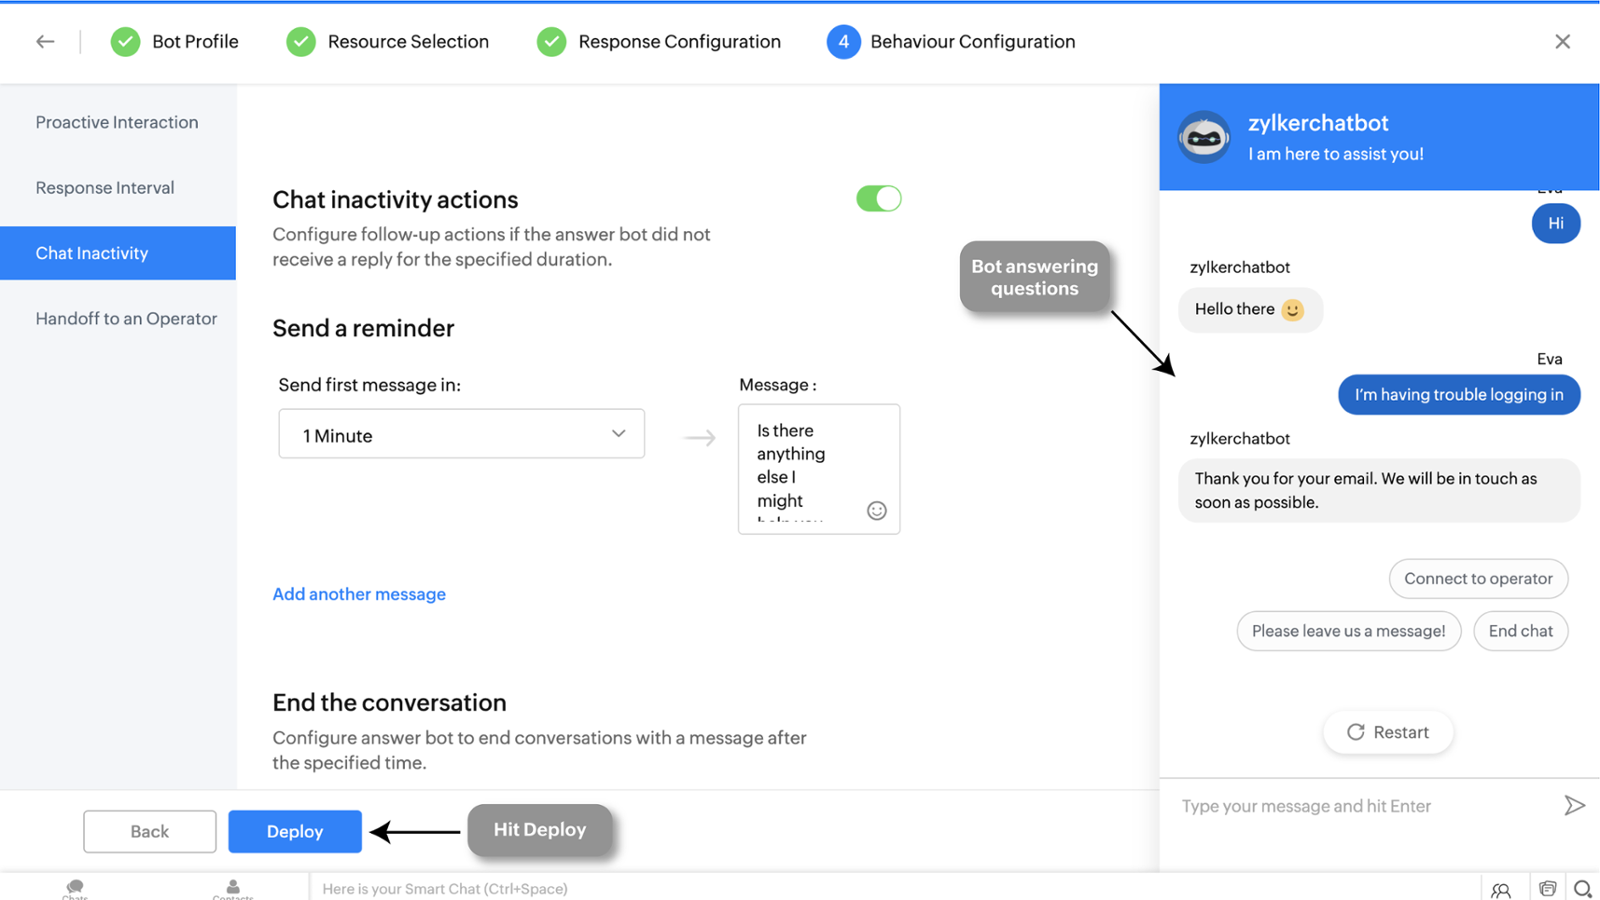Screen dimensions: 1600x900
Task: Open Chats icon in bottom bar
Action: [75, 888]
